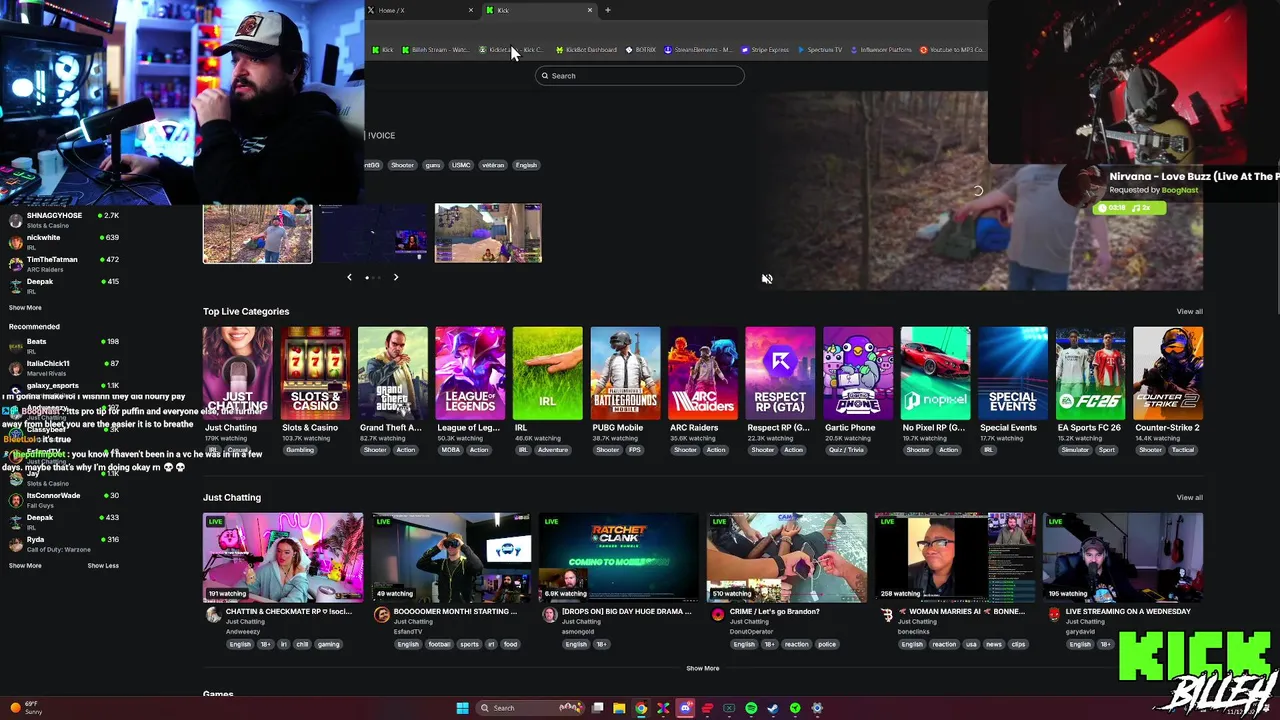Open nickwhite channel in sidebar
Image resolution: width=1280 pixels, height=720 pixels.
pos(64,241)
